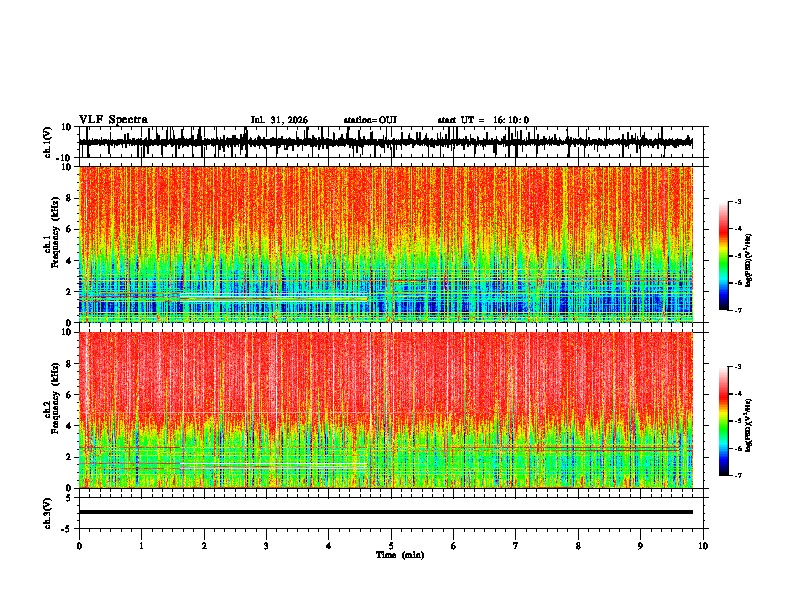Image resolution: width=792 pixels, height=612 pixels.
Task: Click the "station=OUI" header label
Action: [370, 120]
